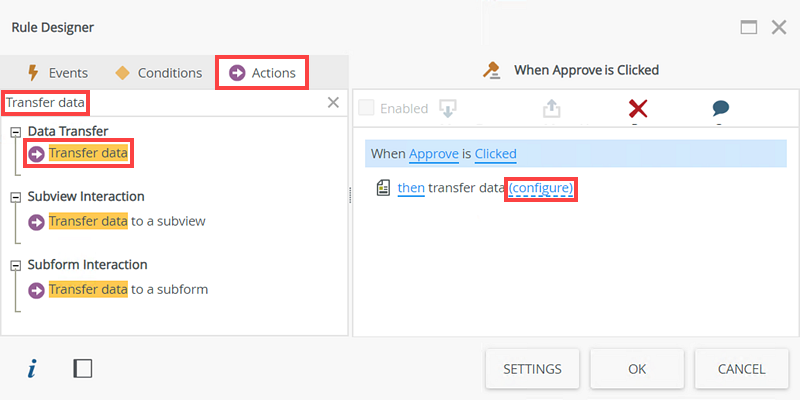The width and height of the screenshot is (800, 400).
Task: Collapse the Subview Interaction group
Action: point(16,197)
